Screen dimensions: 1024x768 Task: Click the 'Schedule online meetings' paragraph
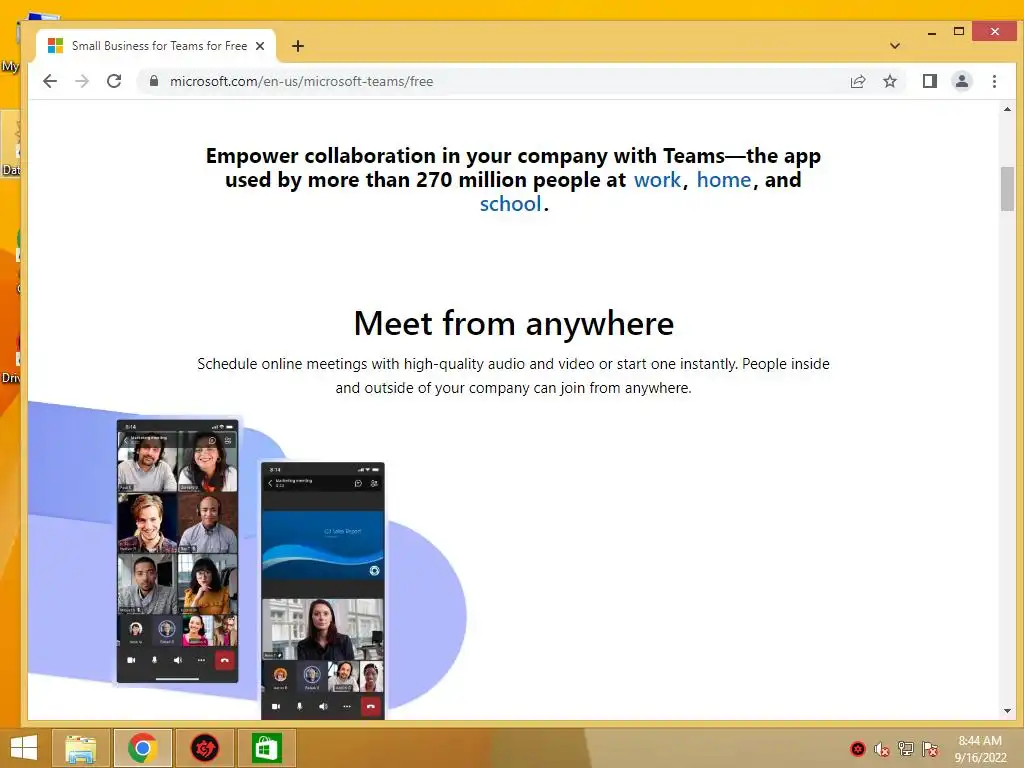click(513, 376)
